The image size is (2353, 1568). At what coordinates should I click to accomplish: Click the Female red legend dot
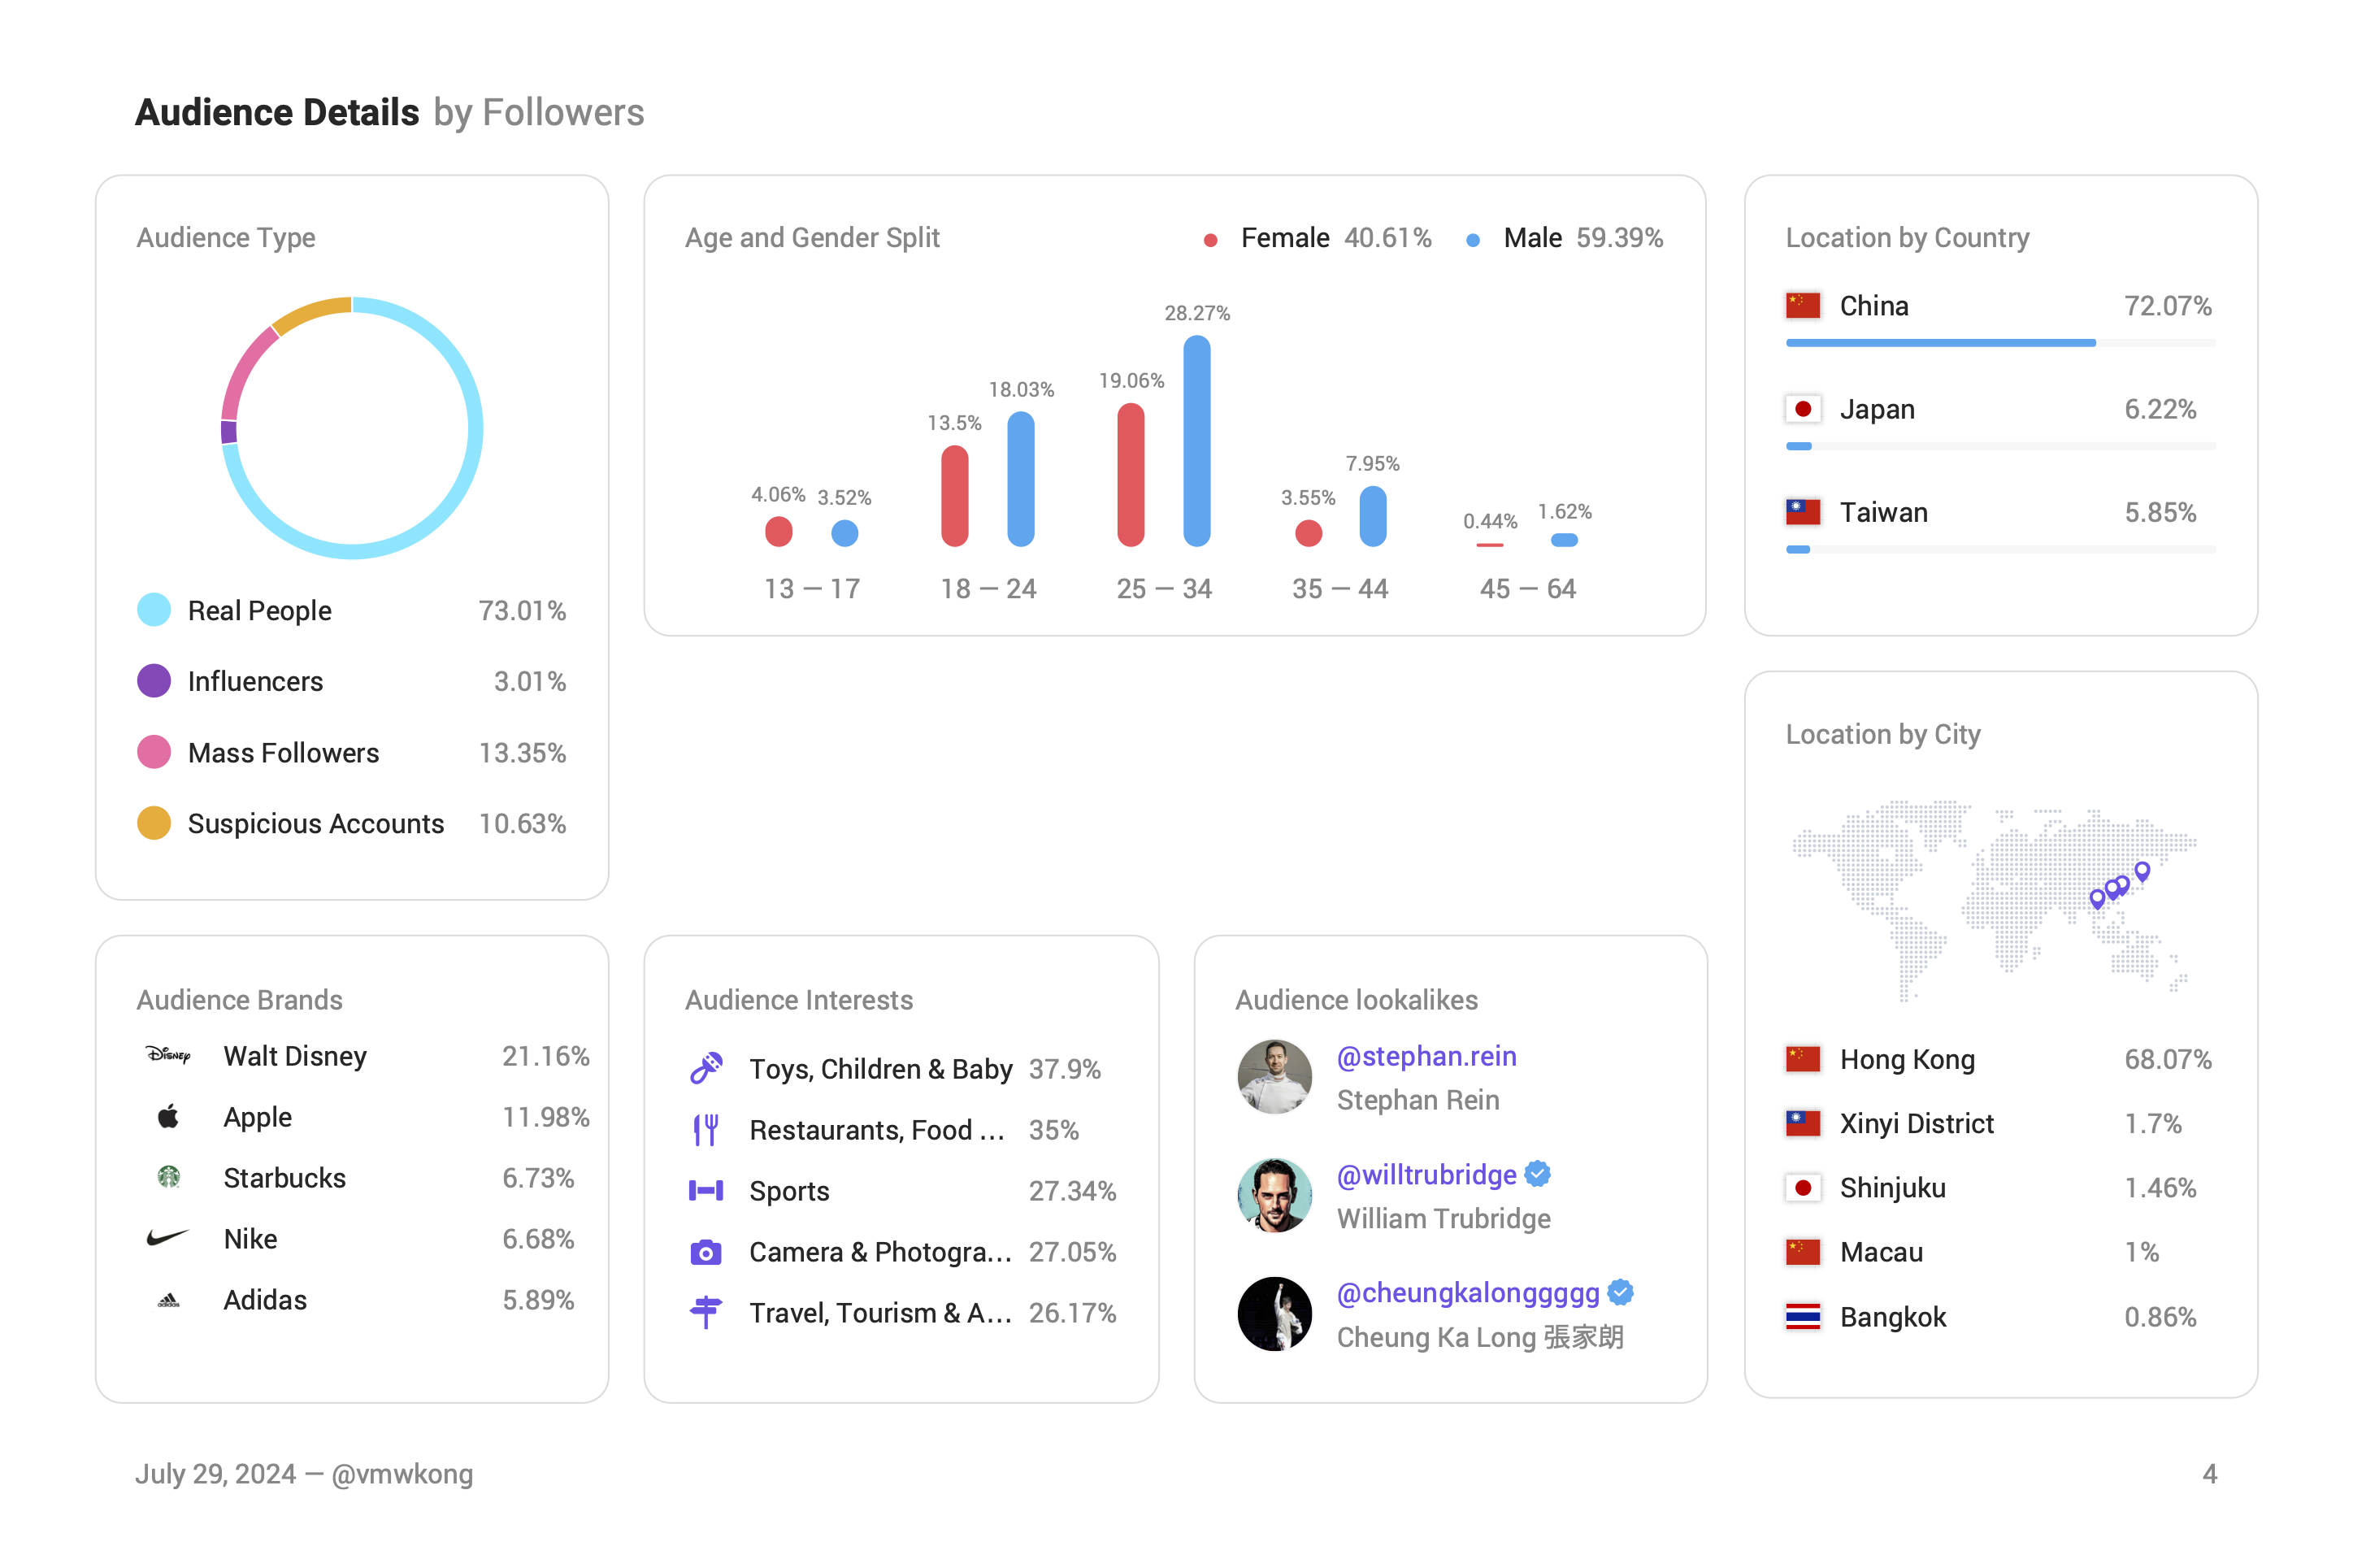click(x=1210, y=240)
